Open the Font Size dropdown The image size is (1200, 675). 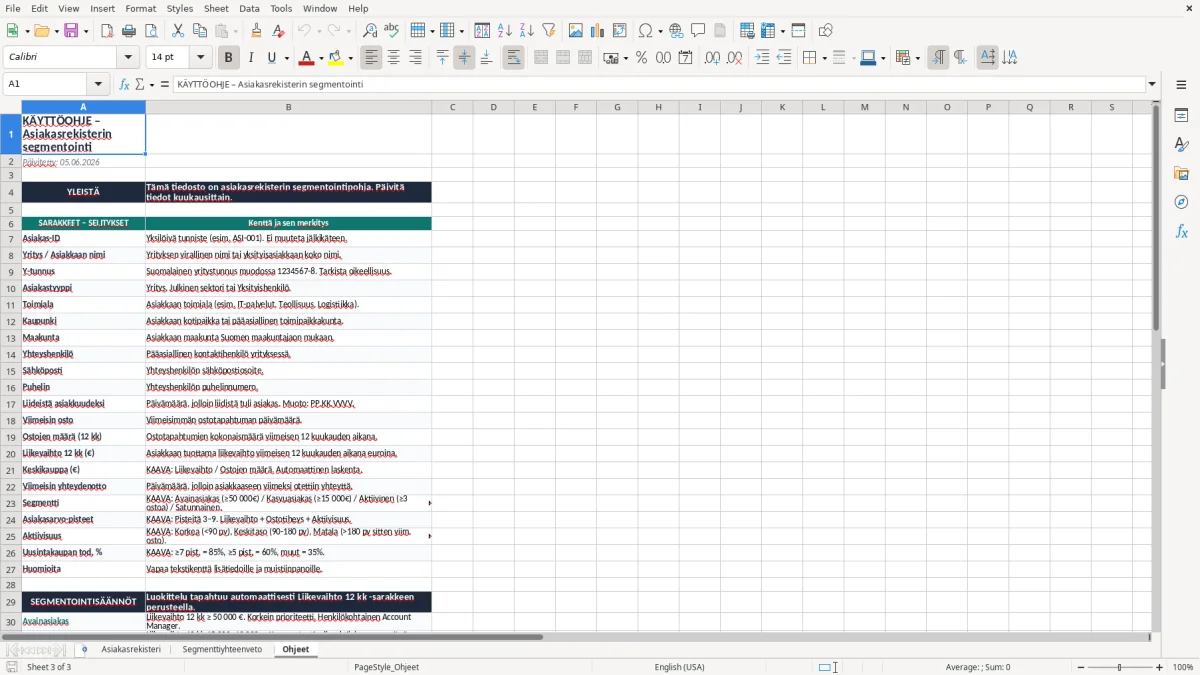[x=200, y=58]
